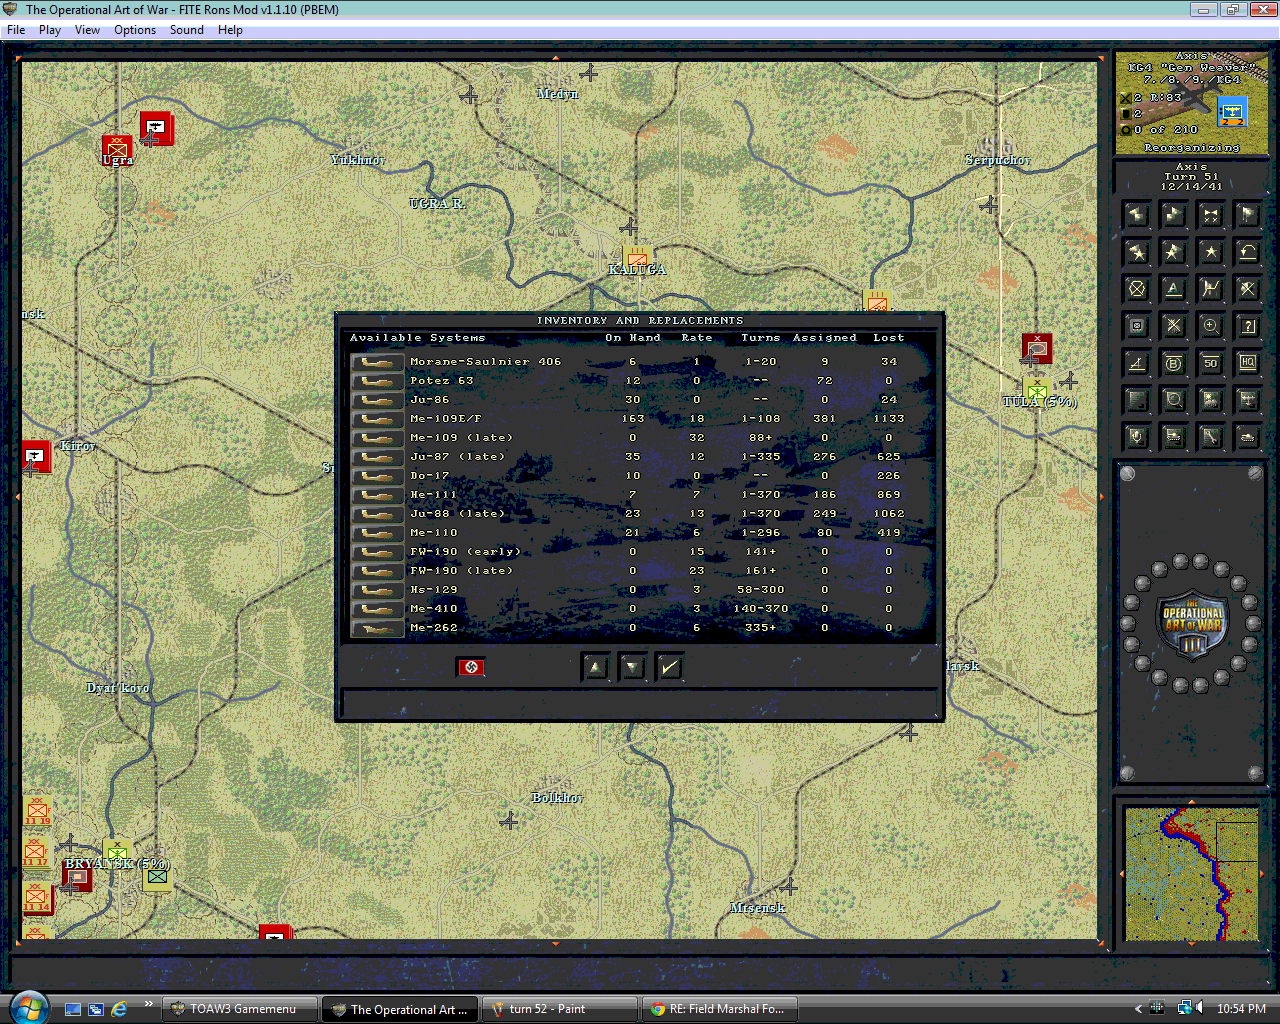Open the Help menu
The width and height of the screenshot is (1280, 1024).
tap(230, 30)
